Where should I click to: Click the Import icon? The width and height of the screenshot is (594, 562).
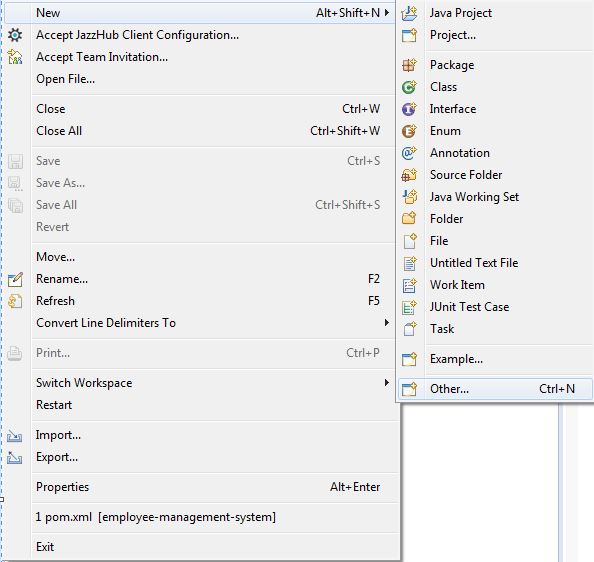14,436
